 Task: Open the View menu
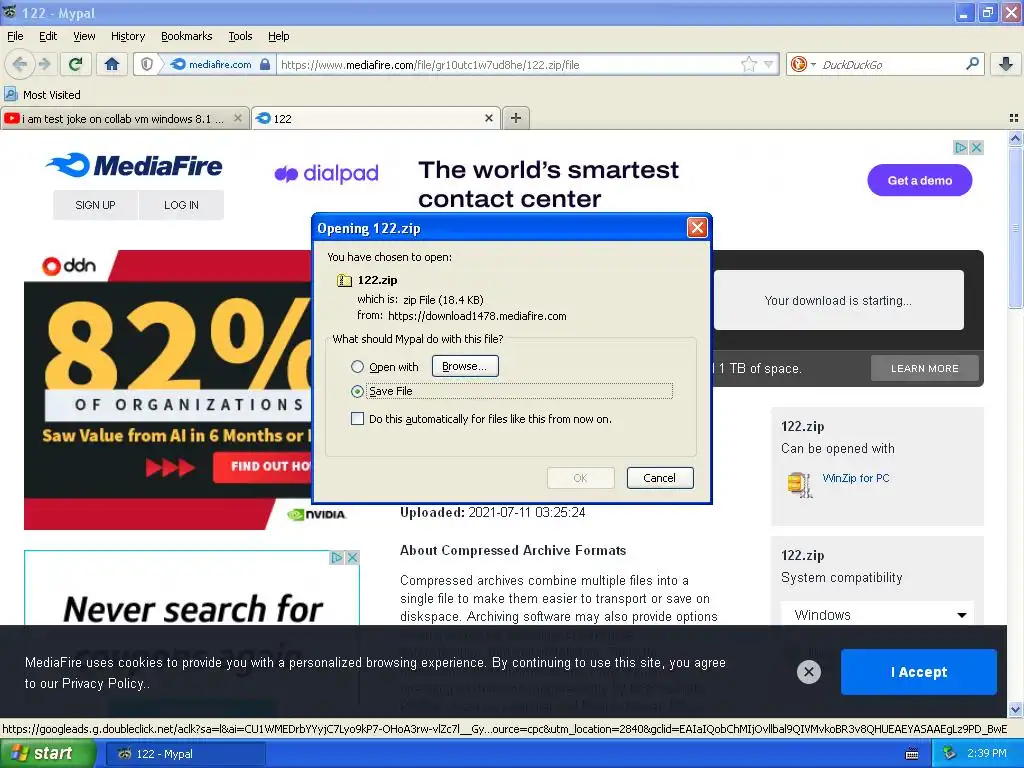84,36
